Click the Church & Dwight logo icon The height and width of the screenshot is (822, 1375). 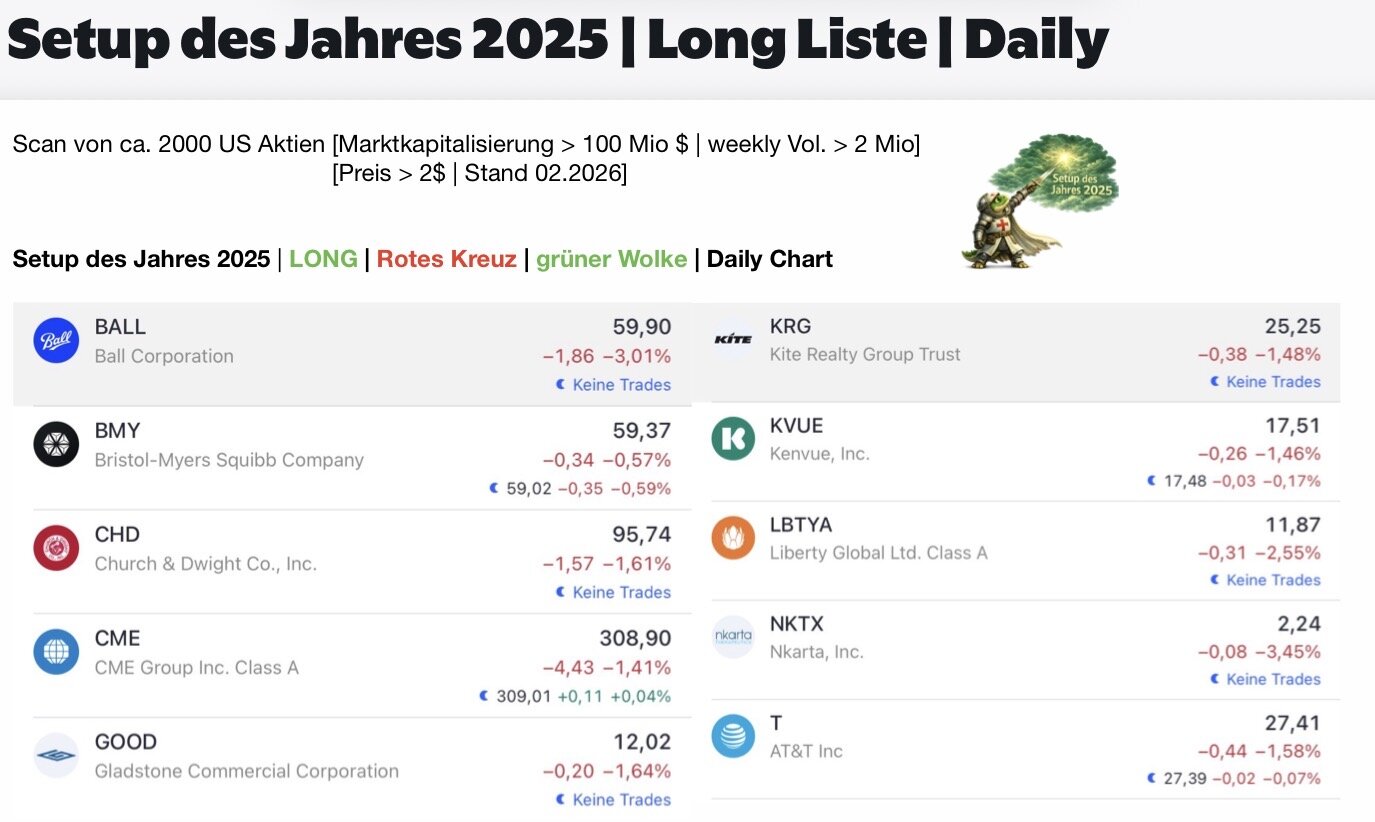pos(56,548)
